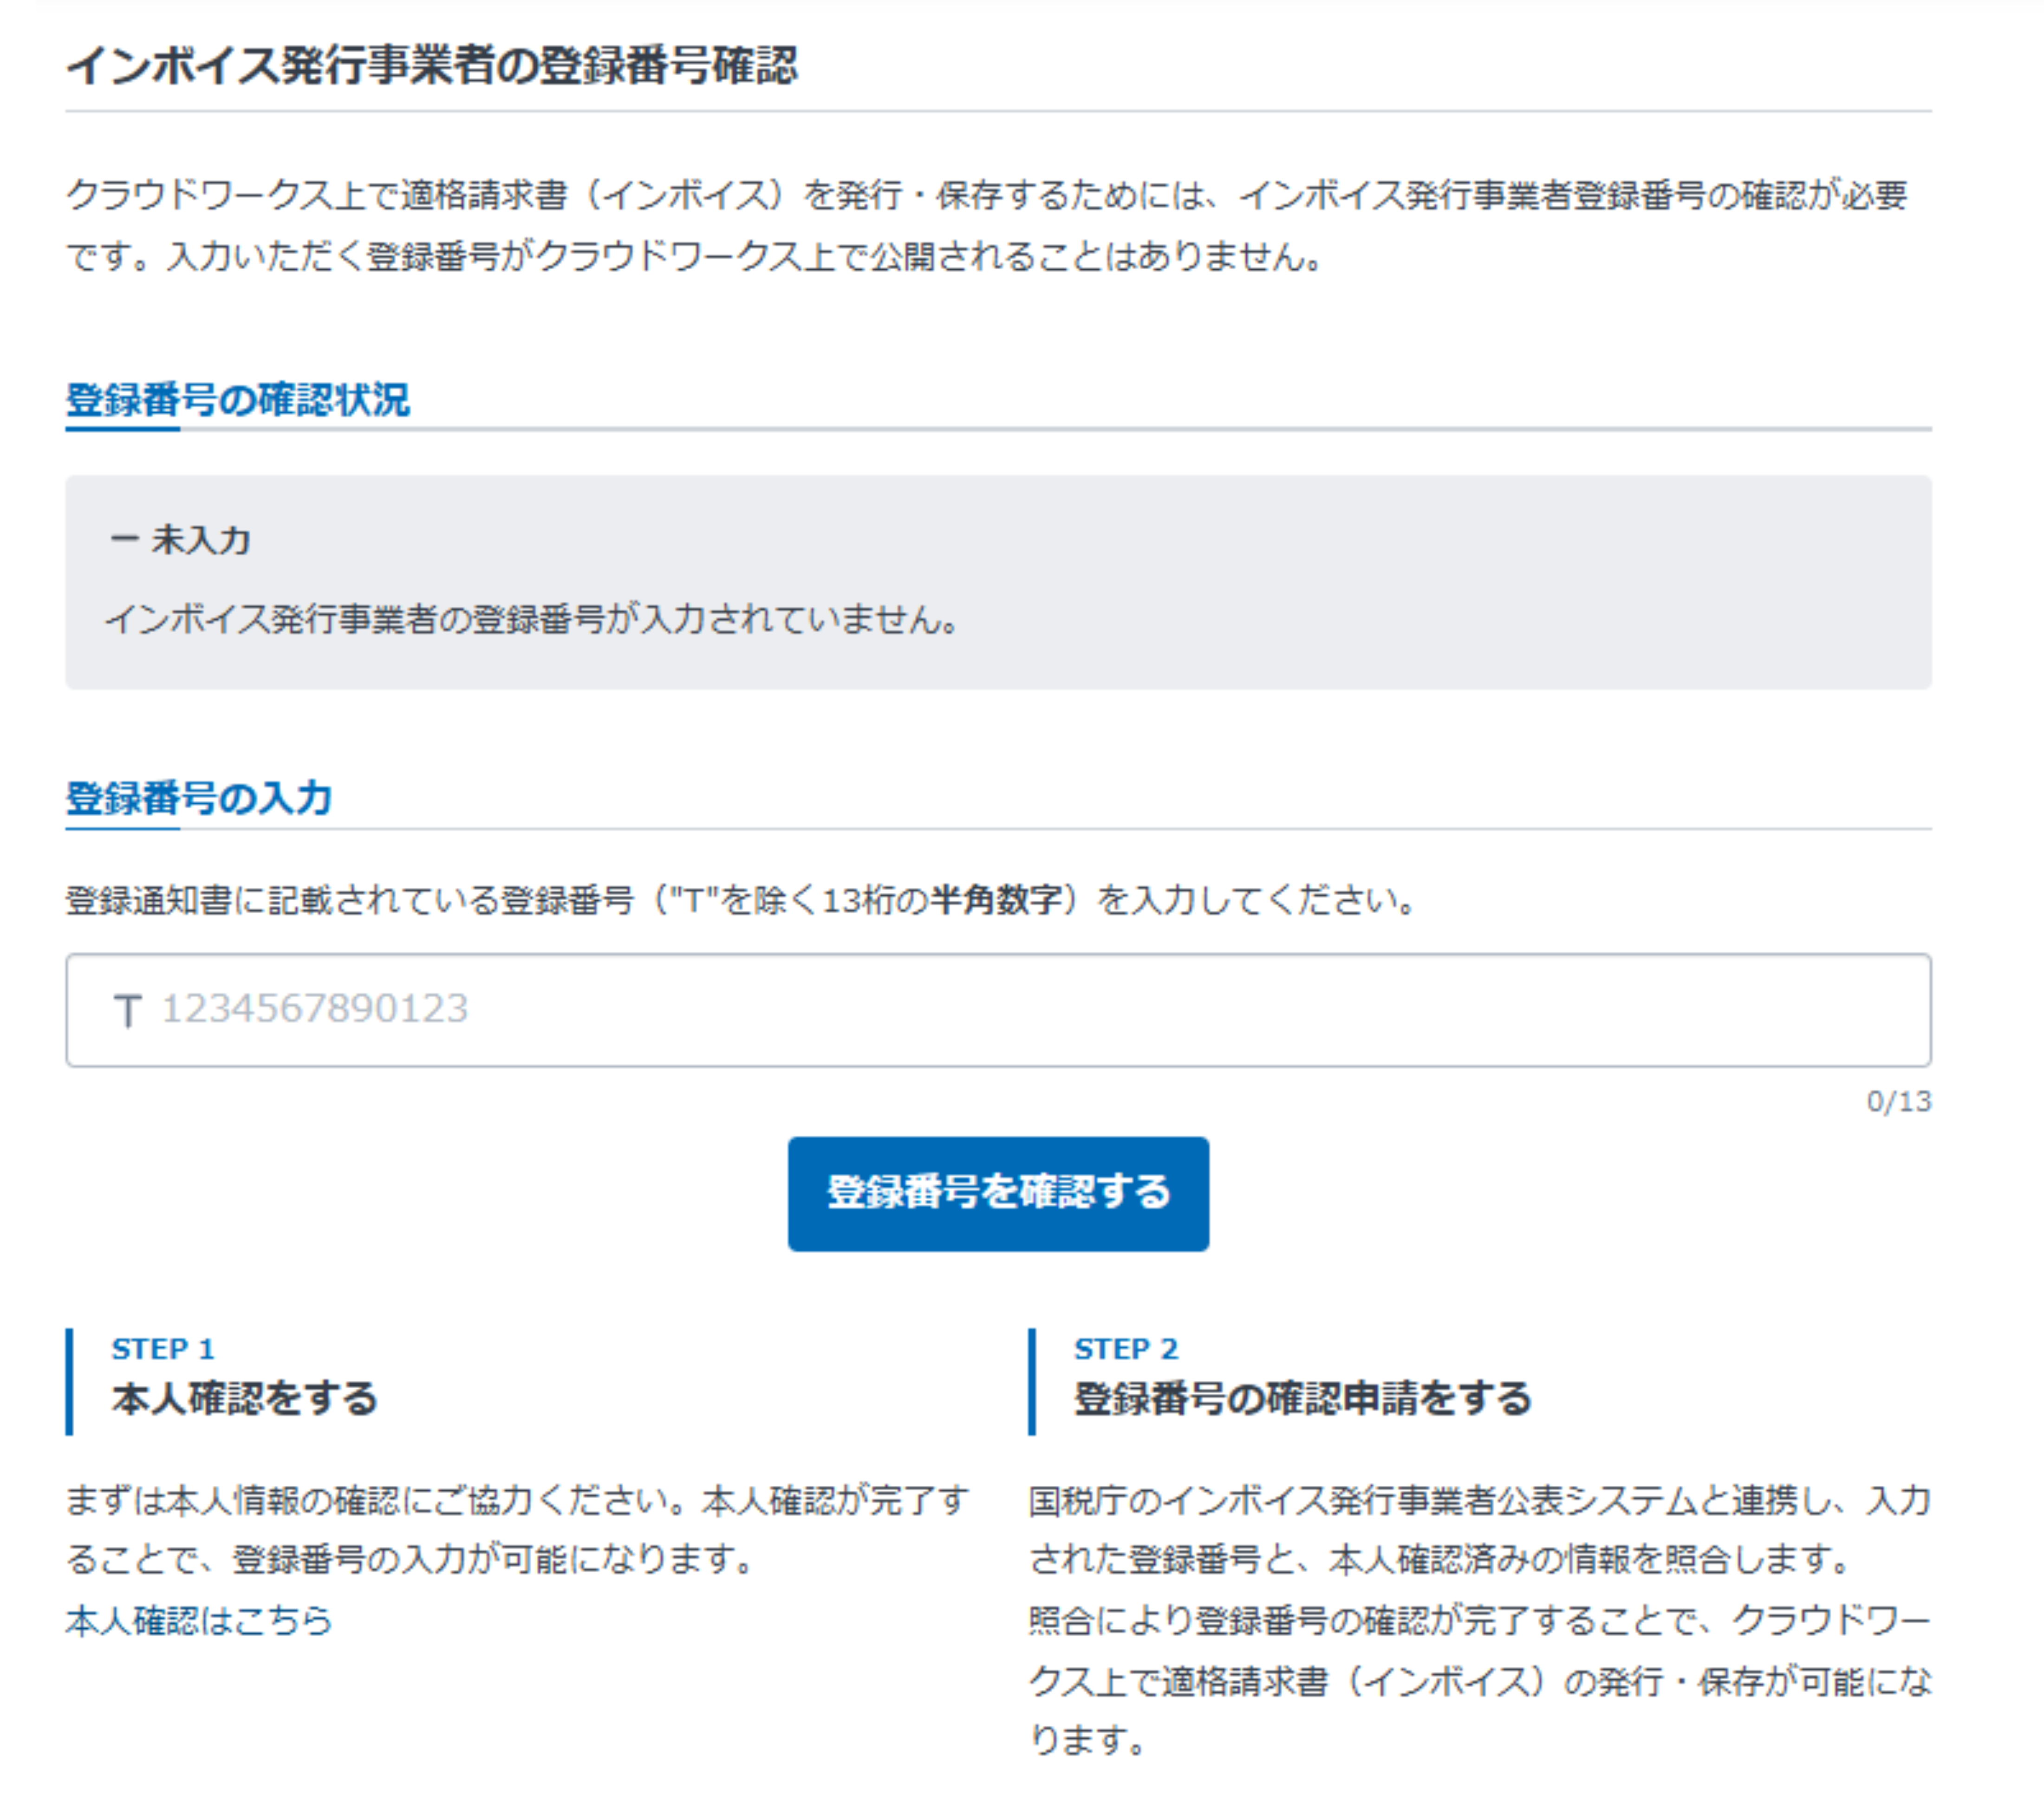Click the intro paragraph starting with クラウドワークス上で適格請求書
Screen dimensions: 2044x1820
coord(987,225)
